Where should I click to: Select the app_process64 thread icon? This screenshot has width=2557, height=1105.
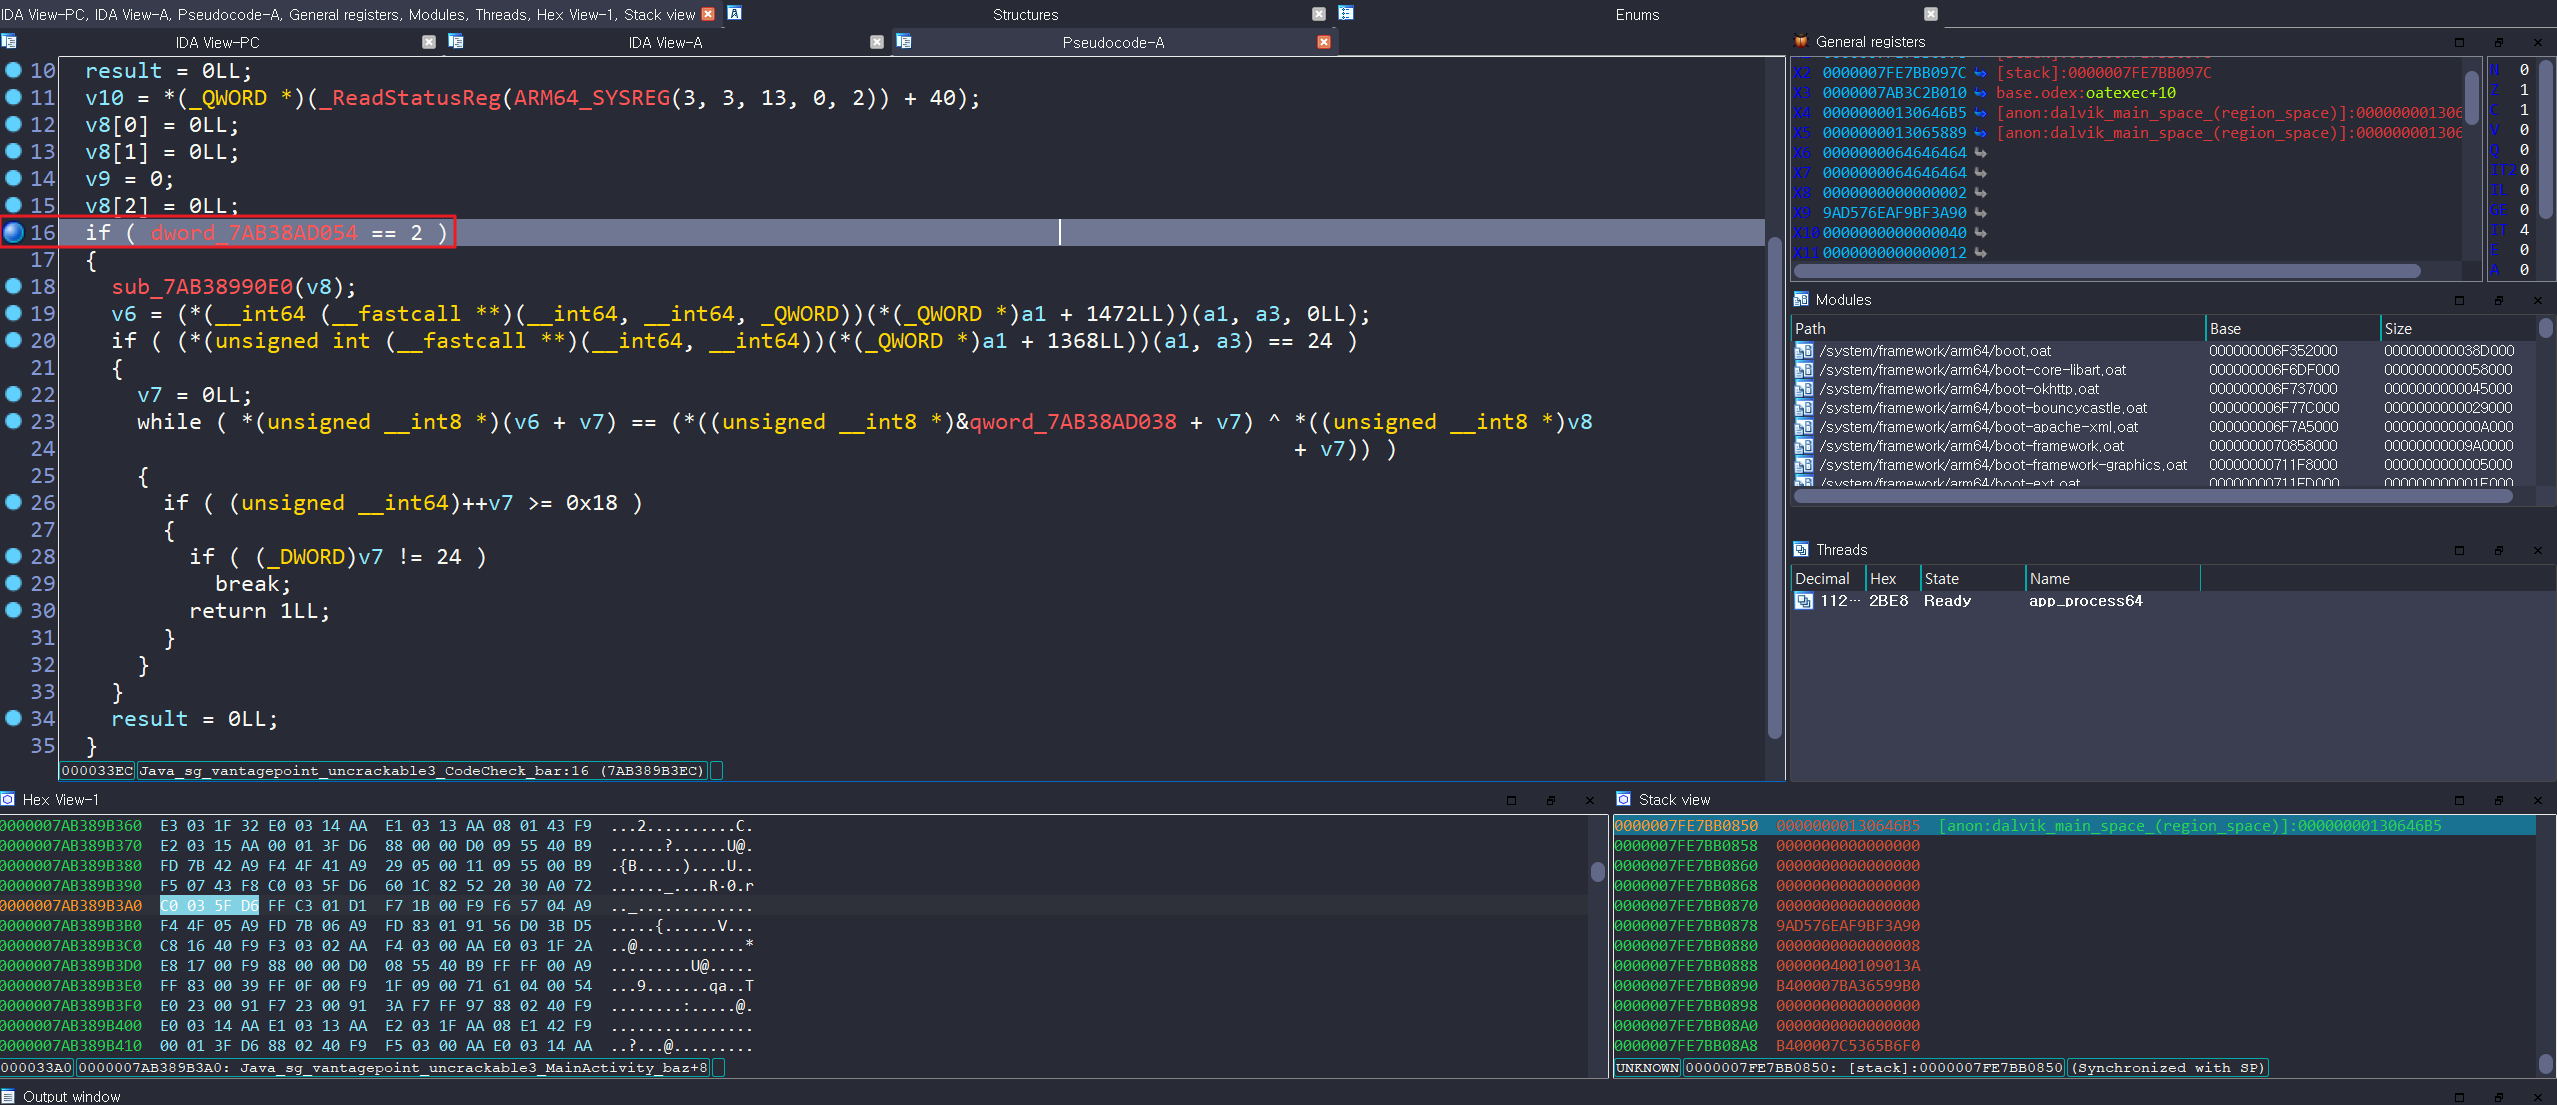point(1804,601)
